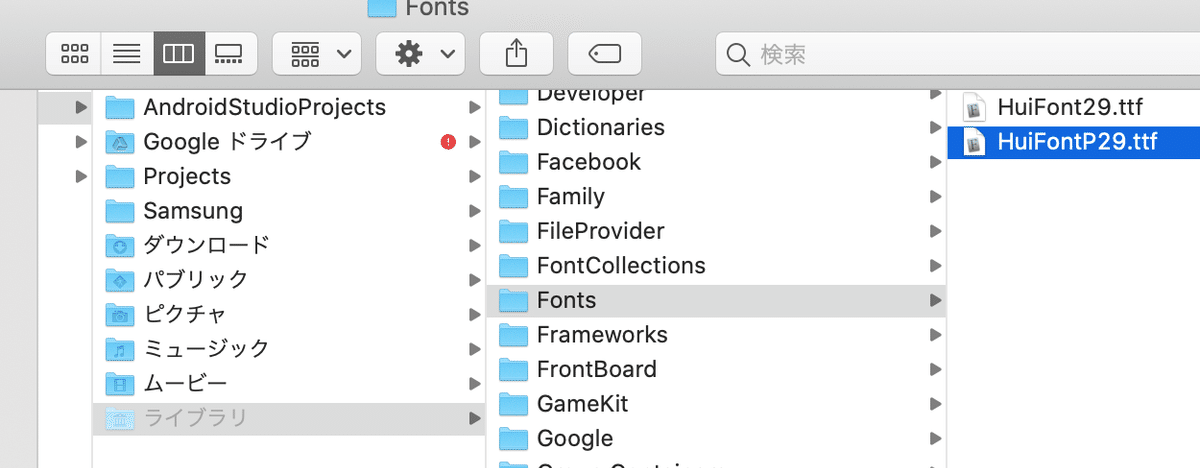Viewport: 1200px width, 468px height.
Task: Select the Samsung folder
Action: (x=289, y=211)
